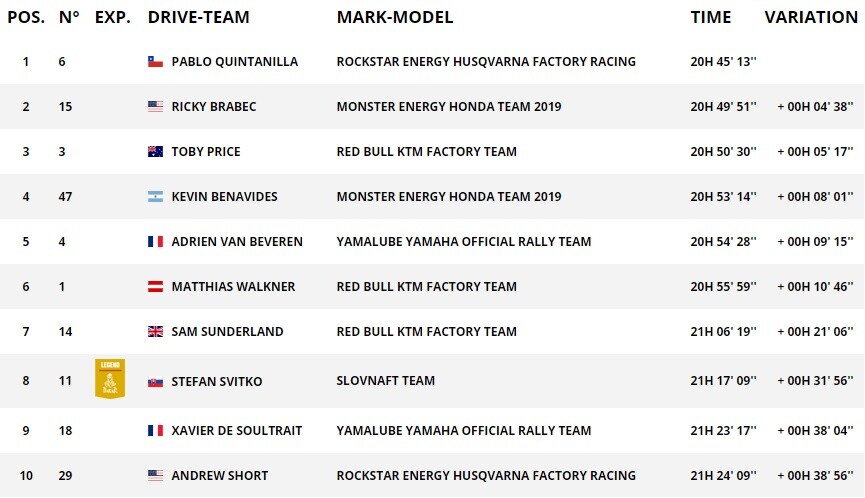Click Andrew Short's variation + 00H 38' 56''
The image size is (865, 498).
815,475
